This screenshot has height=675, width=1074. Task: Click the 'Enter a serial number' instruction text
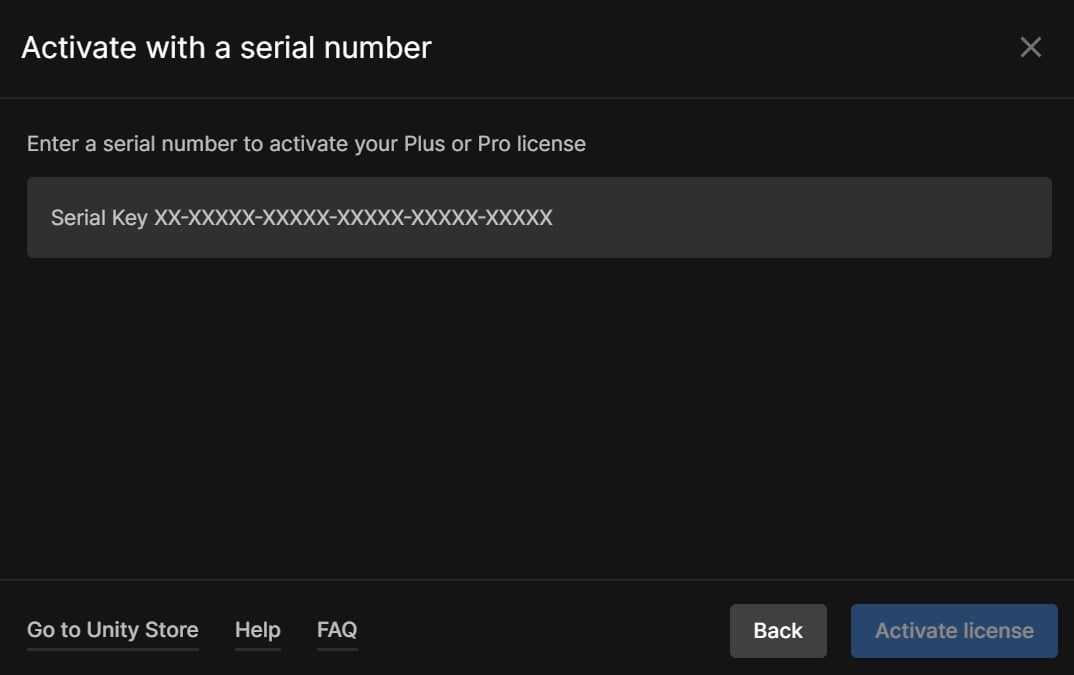tap(306, 143)
